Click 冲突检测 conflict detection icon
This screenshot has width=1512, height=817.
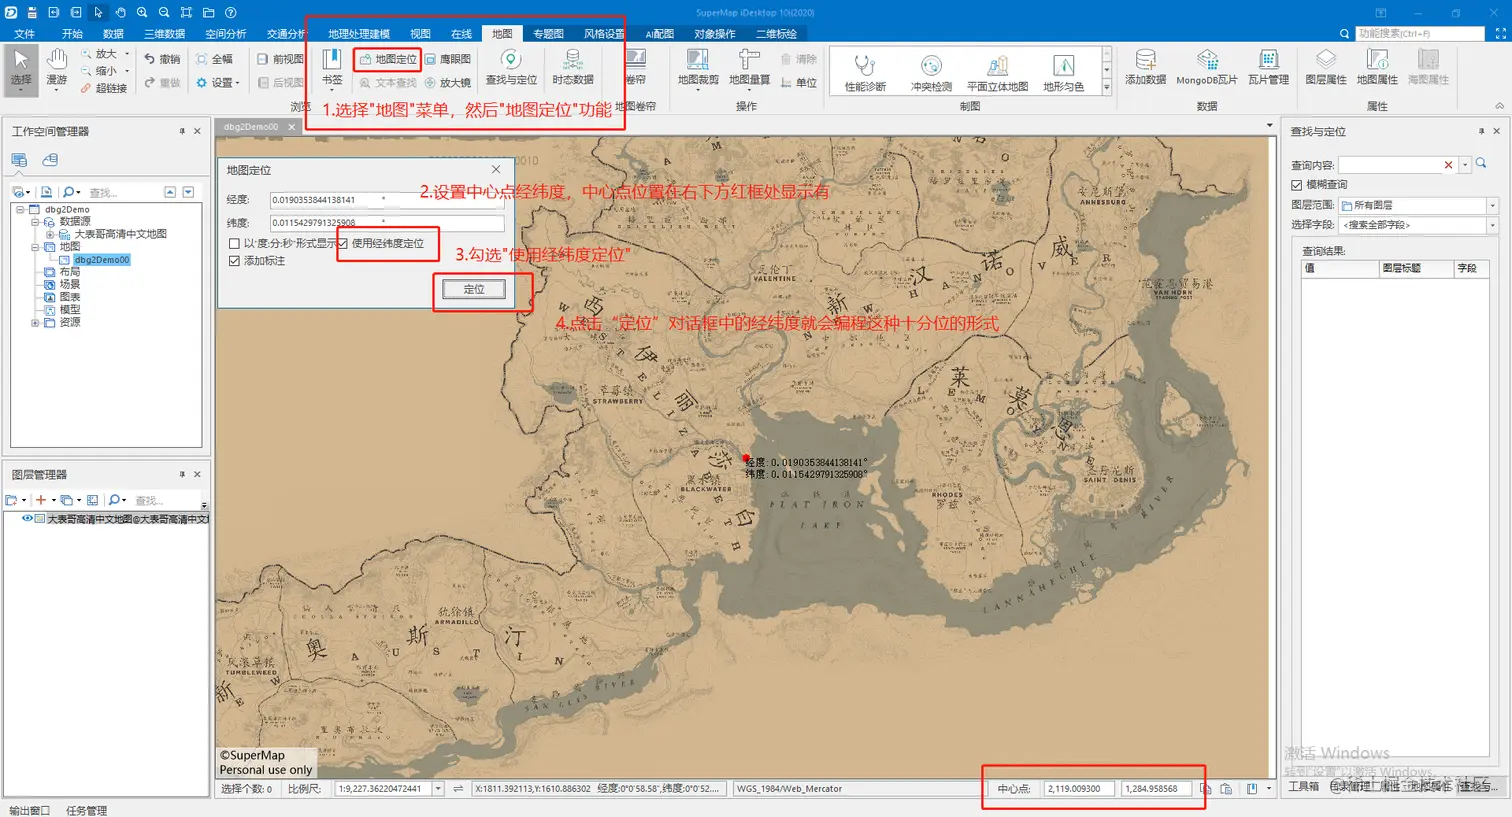point(931,75)
